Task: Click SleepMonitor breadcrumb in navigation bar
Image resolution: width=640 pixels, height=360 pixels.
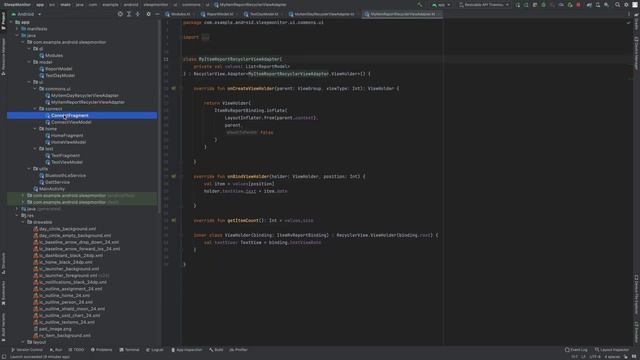Action: [x=17, y=4]
